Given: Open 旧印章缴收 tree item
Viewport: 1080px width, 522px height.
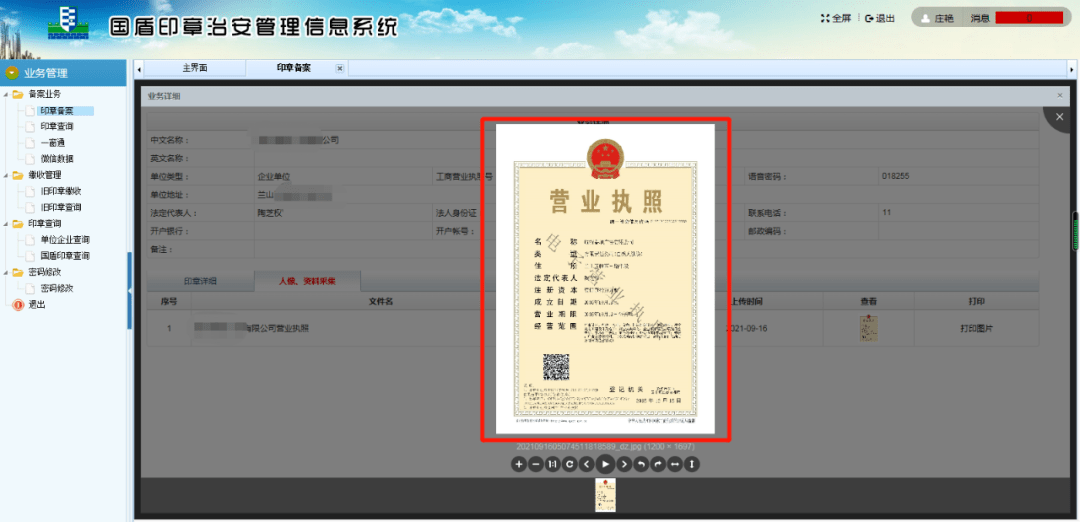Looking at the screenshot, I should pyautogui.click(x=61, y=191).
